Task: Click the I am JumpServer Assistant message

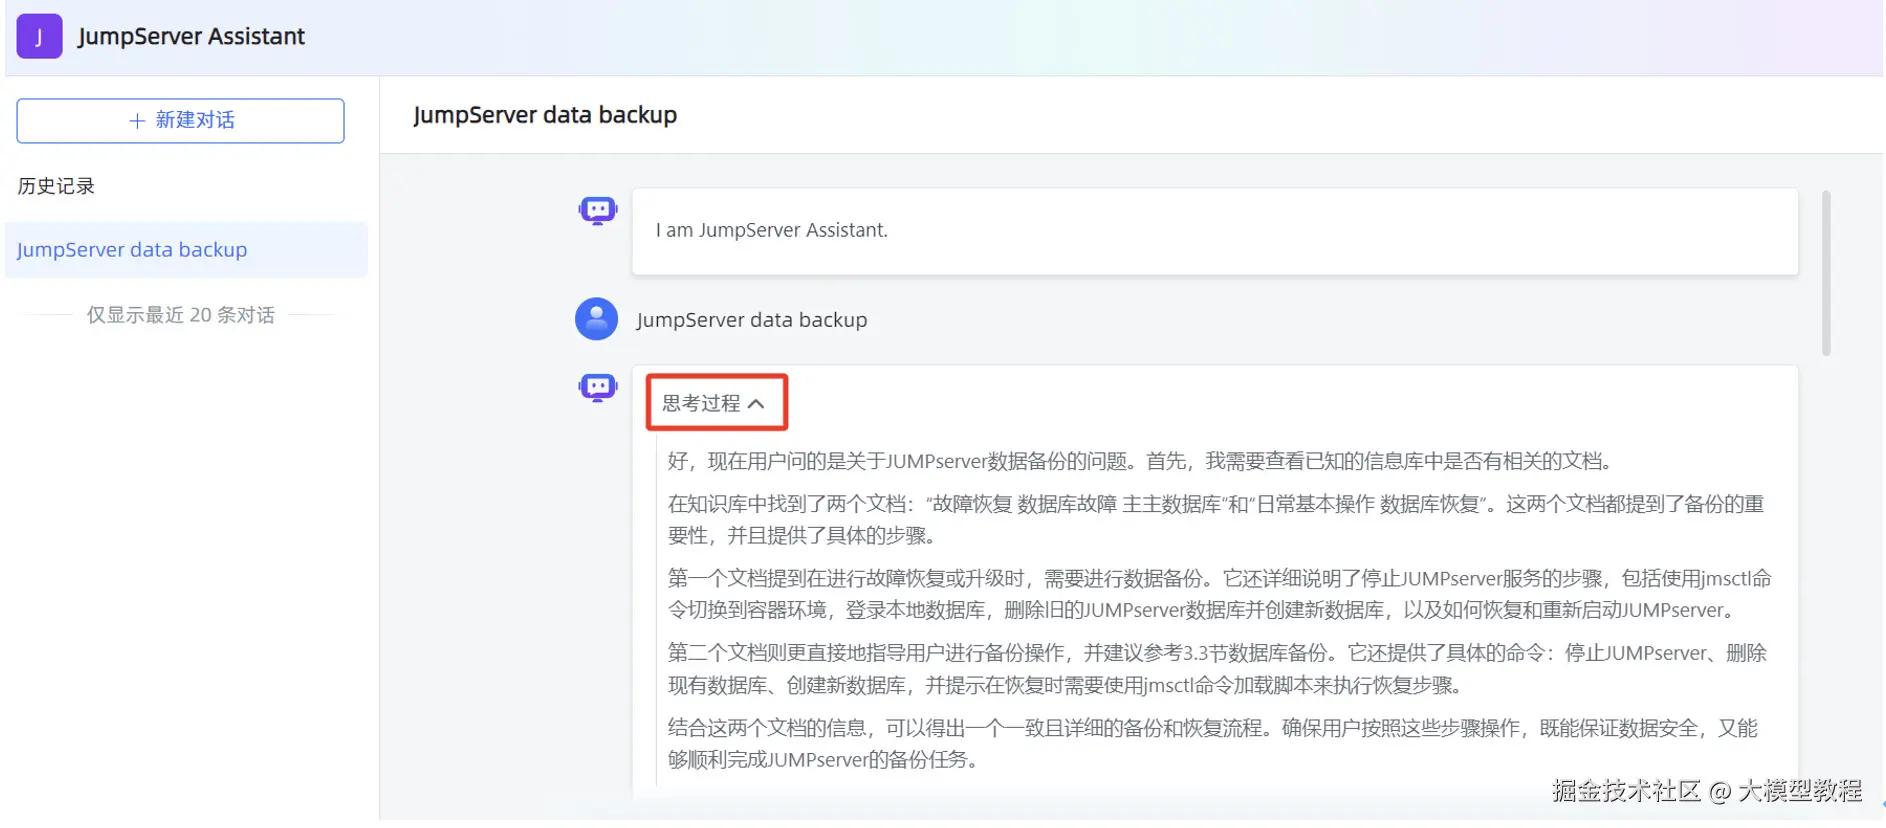Action: 1214,231
